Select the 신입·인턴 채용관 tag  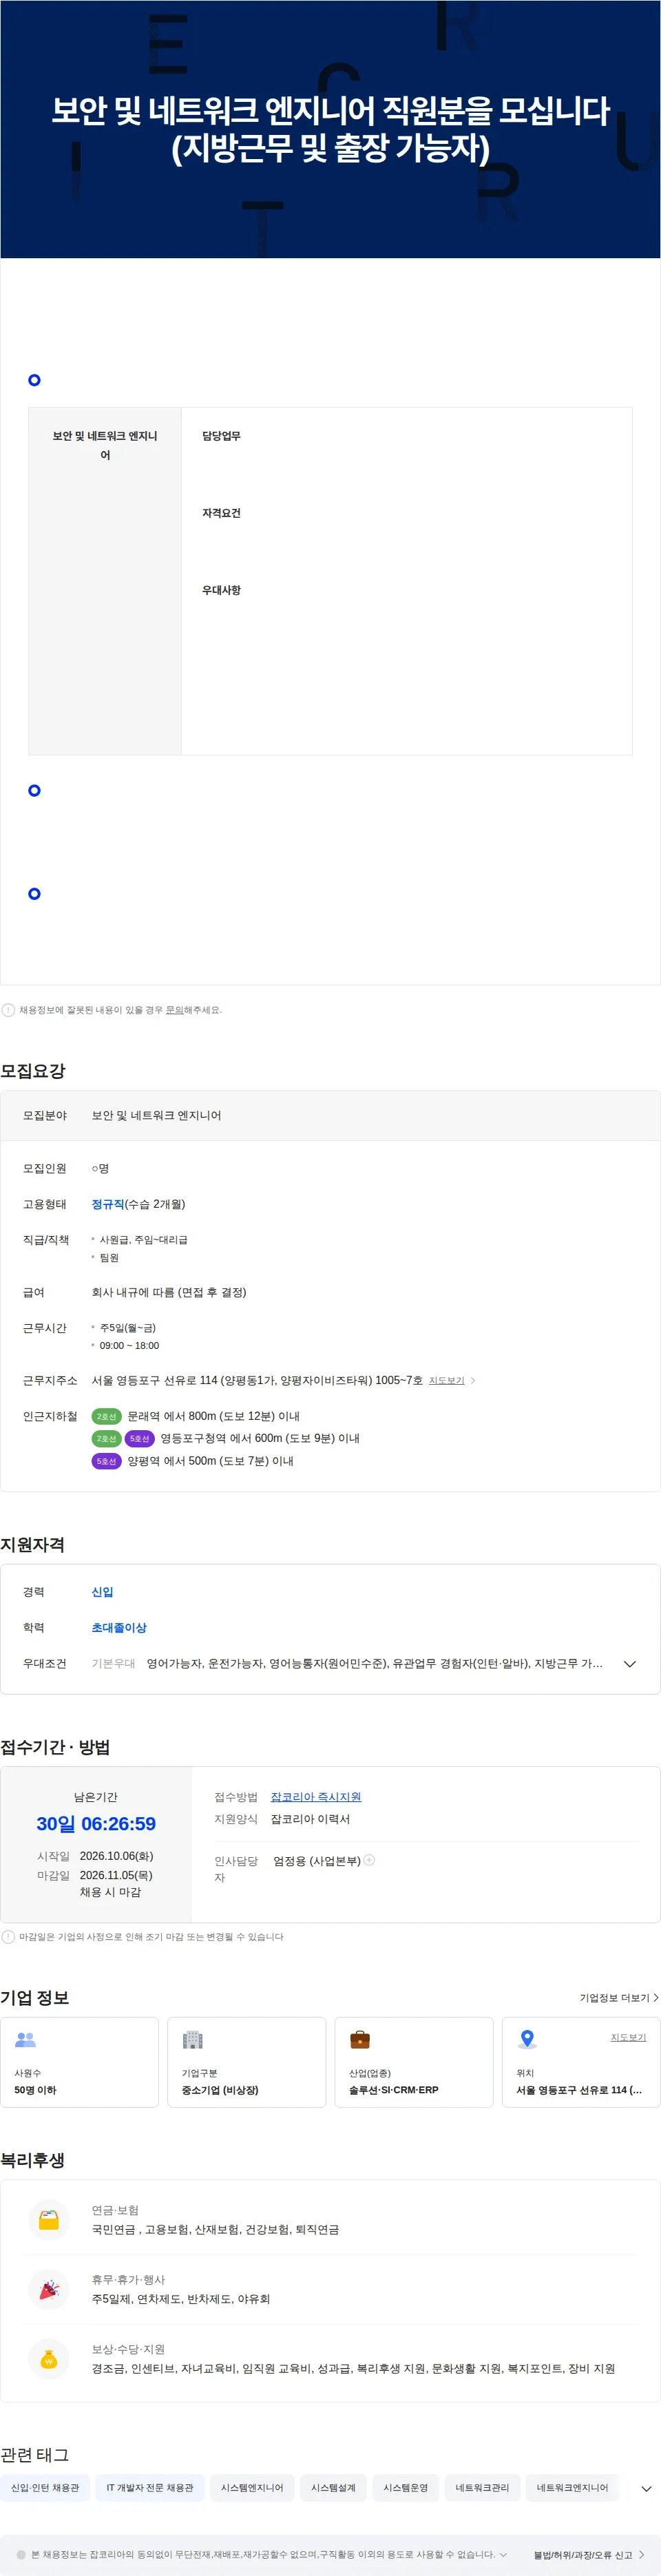45,2488
